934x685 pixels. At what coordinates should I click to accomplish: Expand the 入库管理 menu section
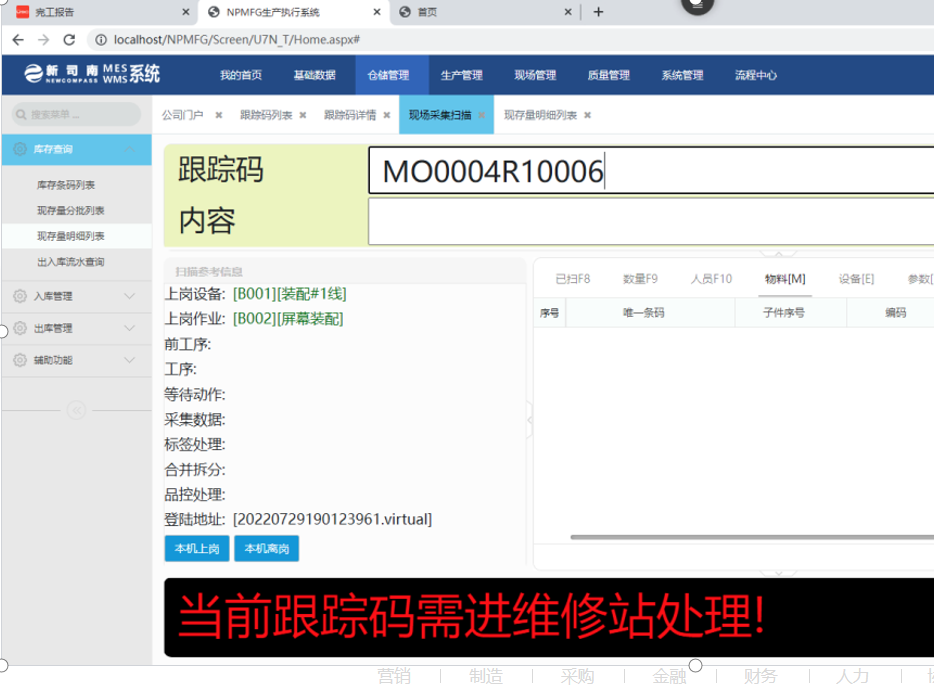(129, 296)
